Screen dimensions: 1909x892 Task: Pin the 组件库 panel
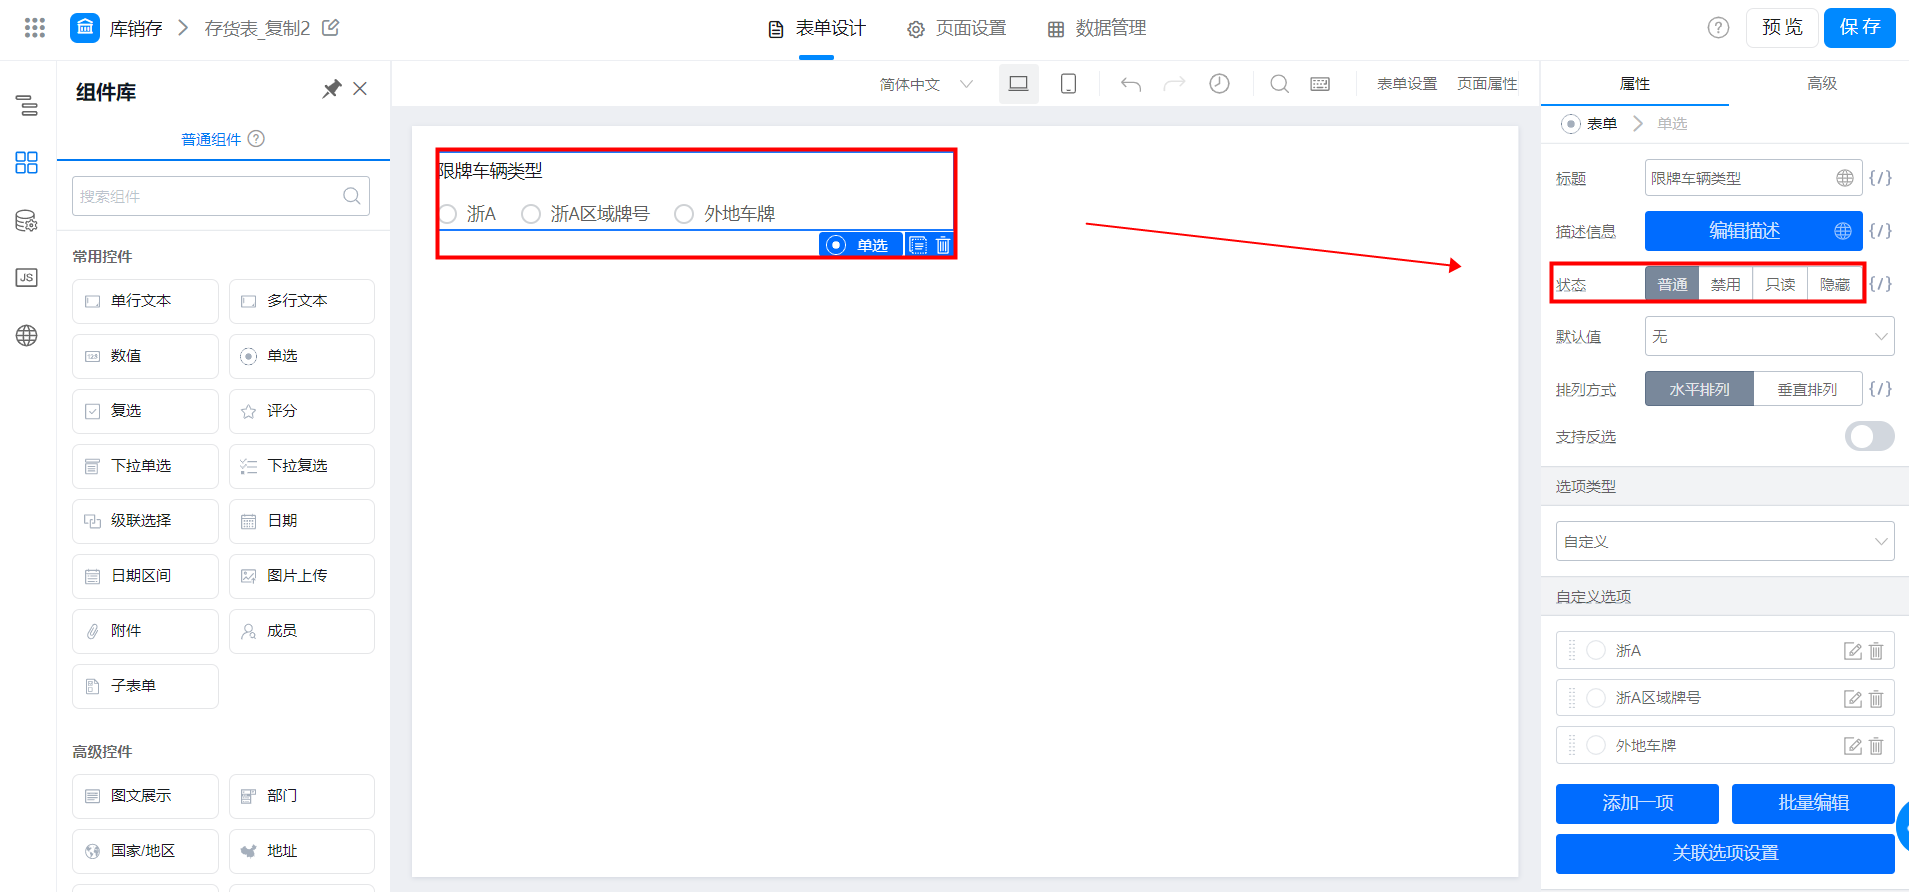tap(331, 89)
